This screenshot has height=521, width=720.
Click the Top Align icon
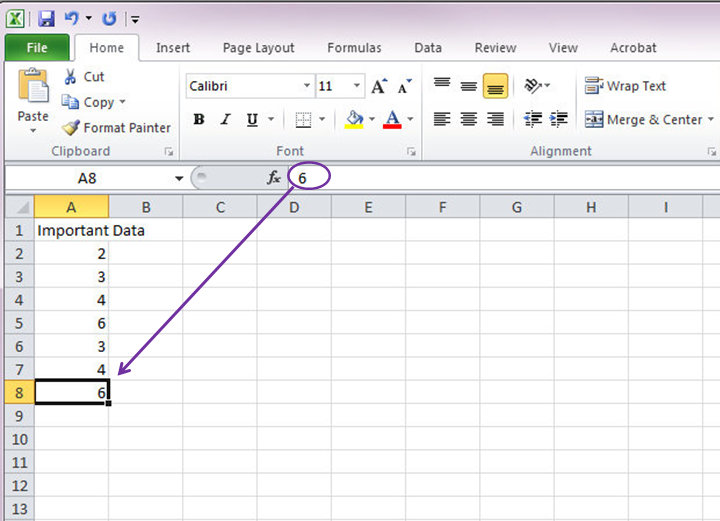pyautogui.click(x=441, y=87)
